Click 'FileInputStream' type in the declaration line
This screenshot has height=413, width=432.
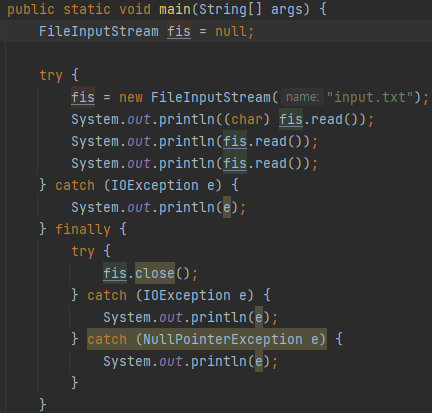tap(99, 31)
